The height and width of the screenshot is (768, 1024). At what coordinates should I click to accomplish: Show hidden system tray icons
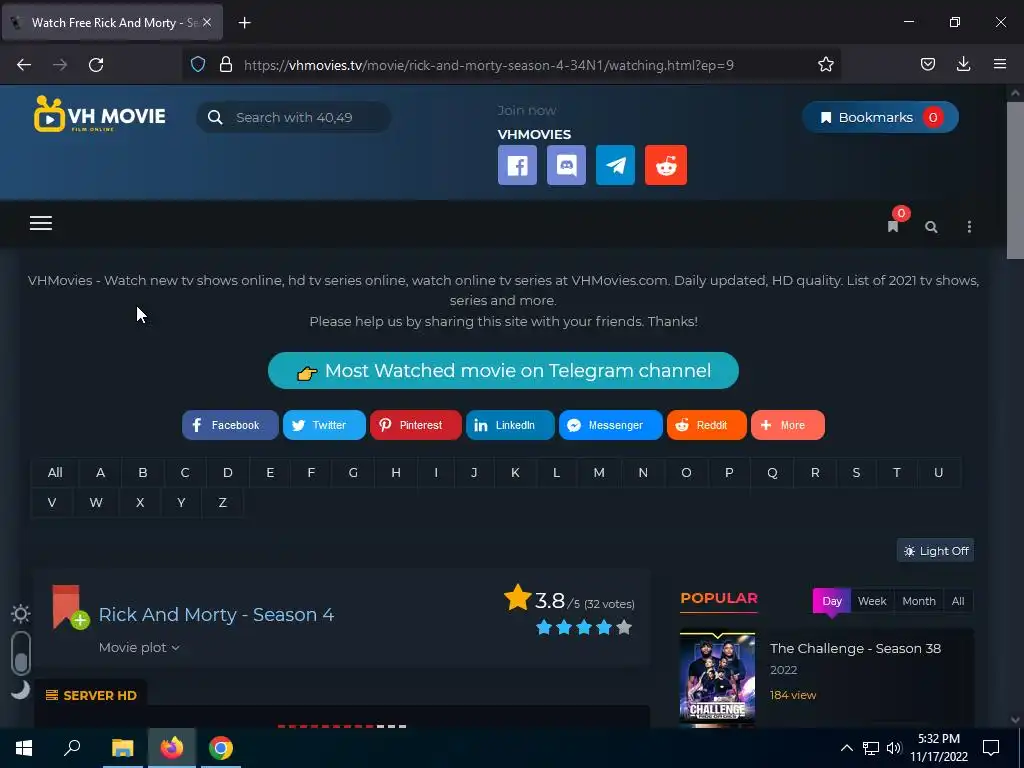846,748
